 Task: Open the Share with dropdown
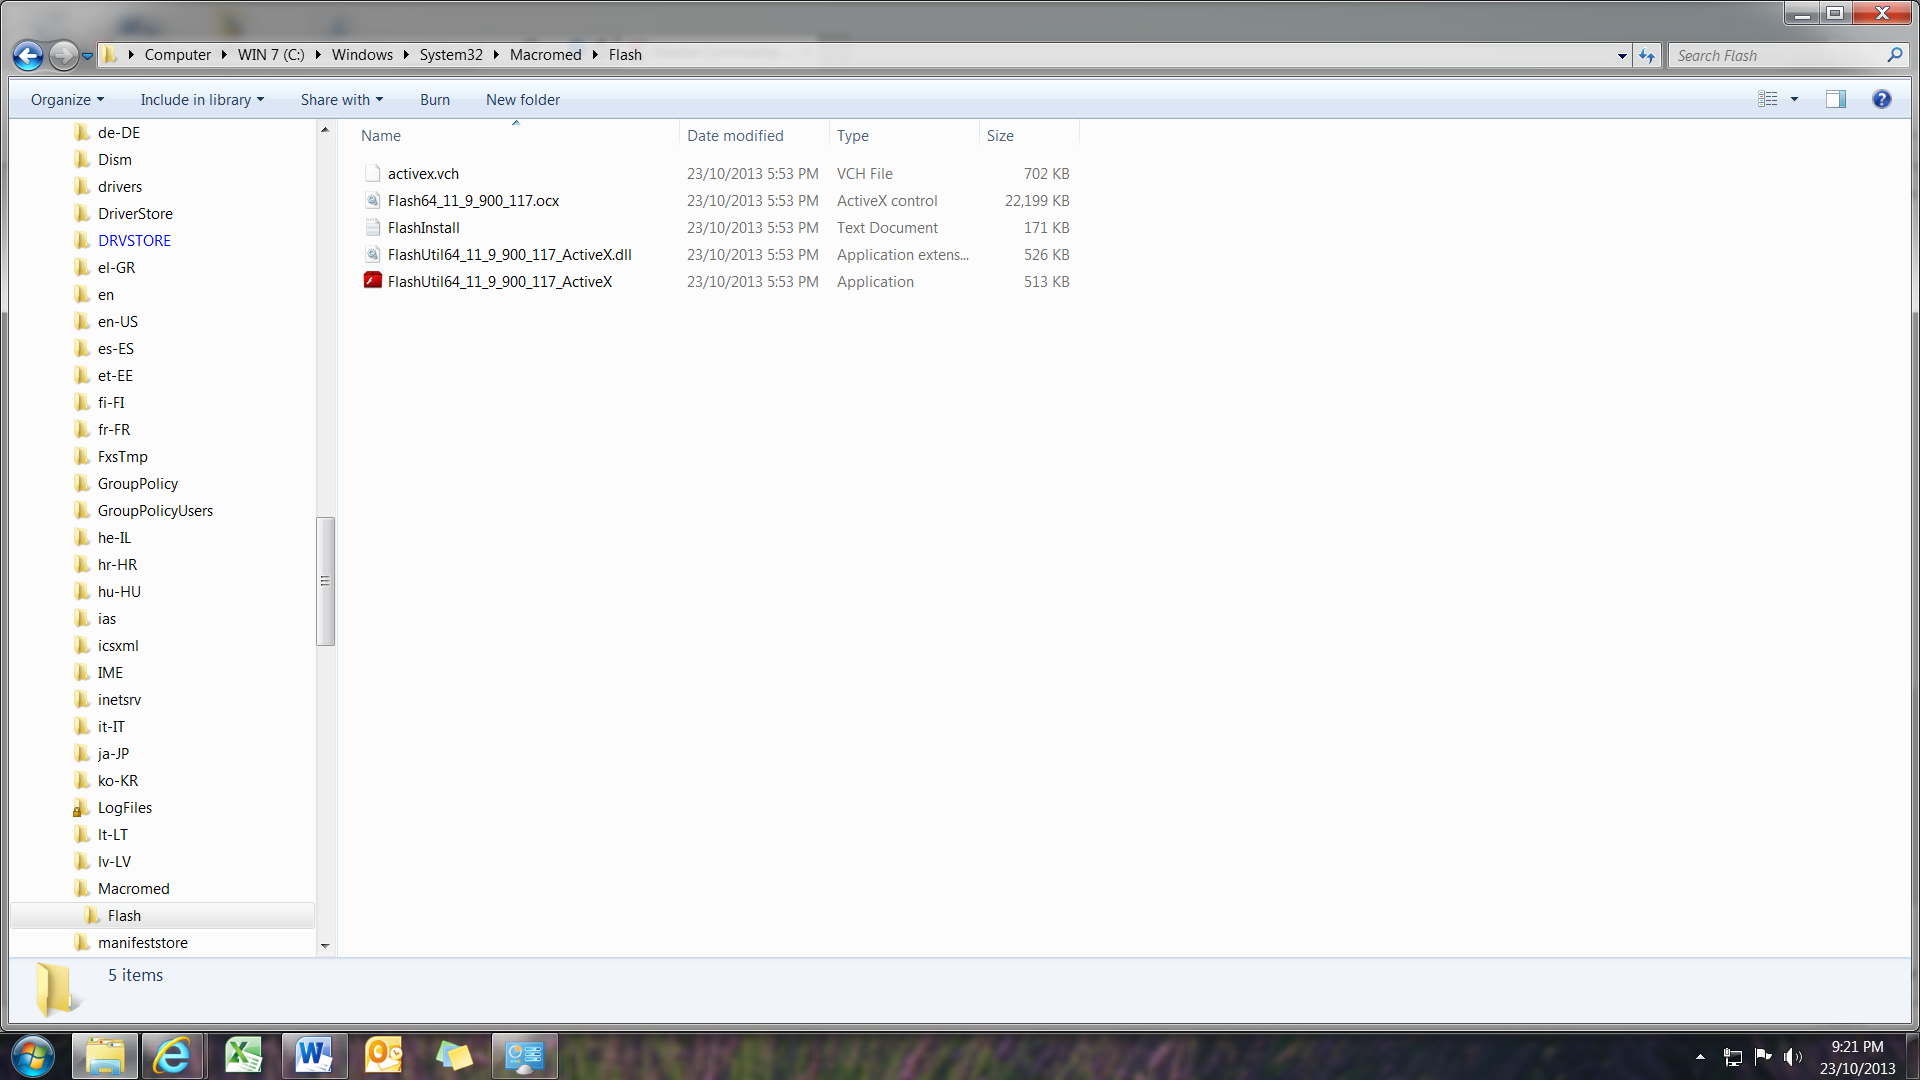[x=341, y=99]
